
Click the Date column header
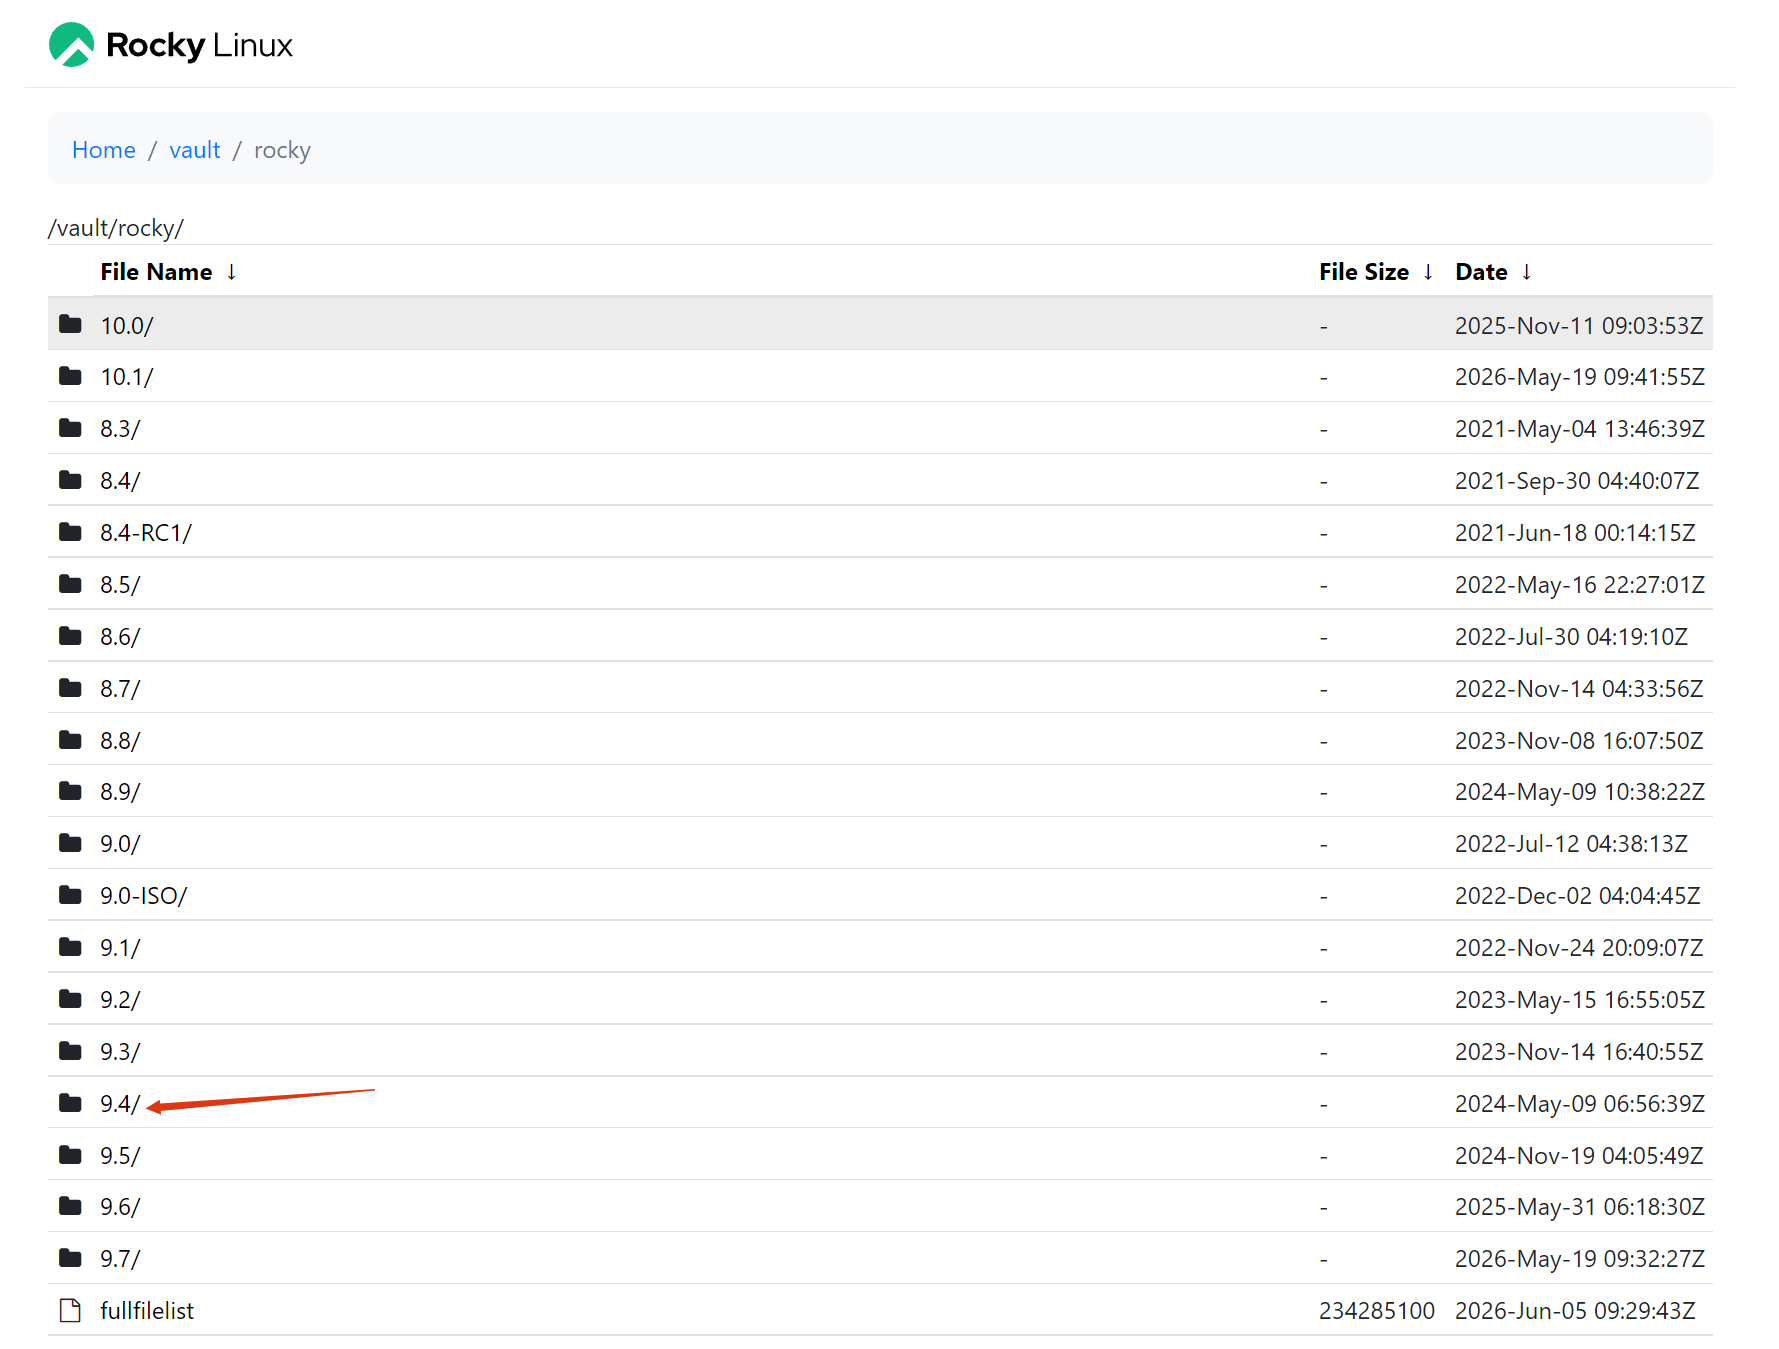click(x=1482, y=272)
